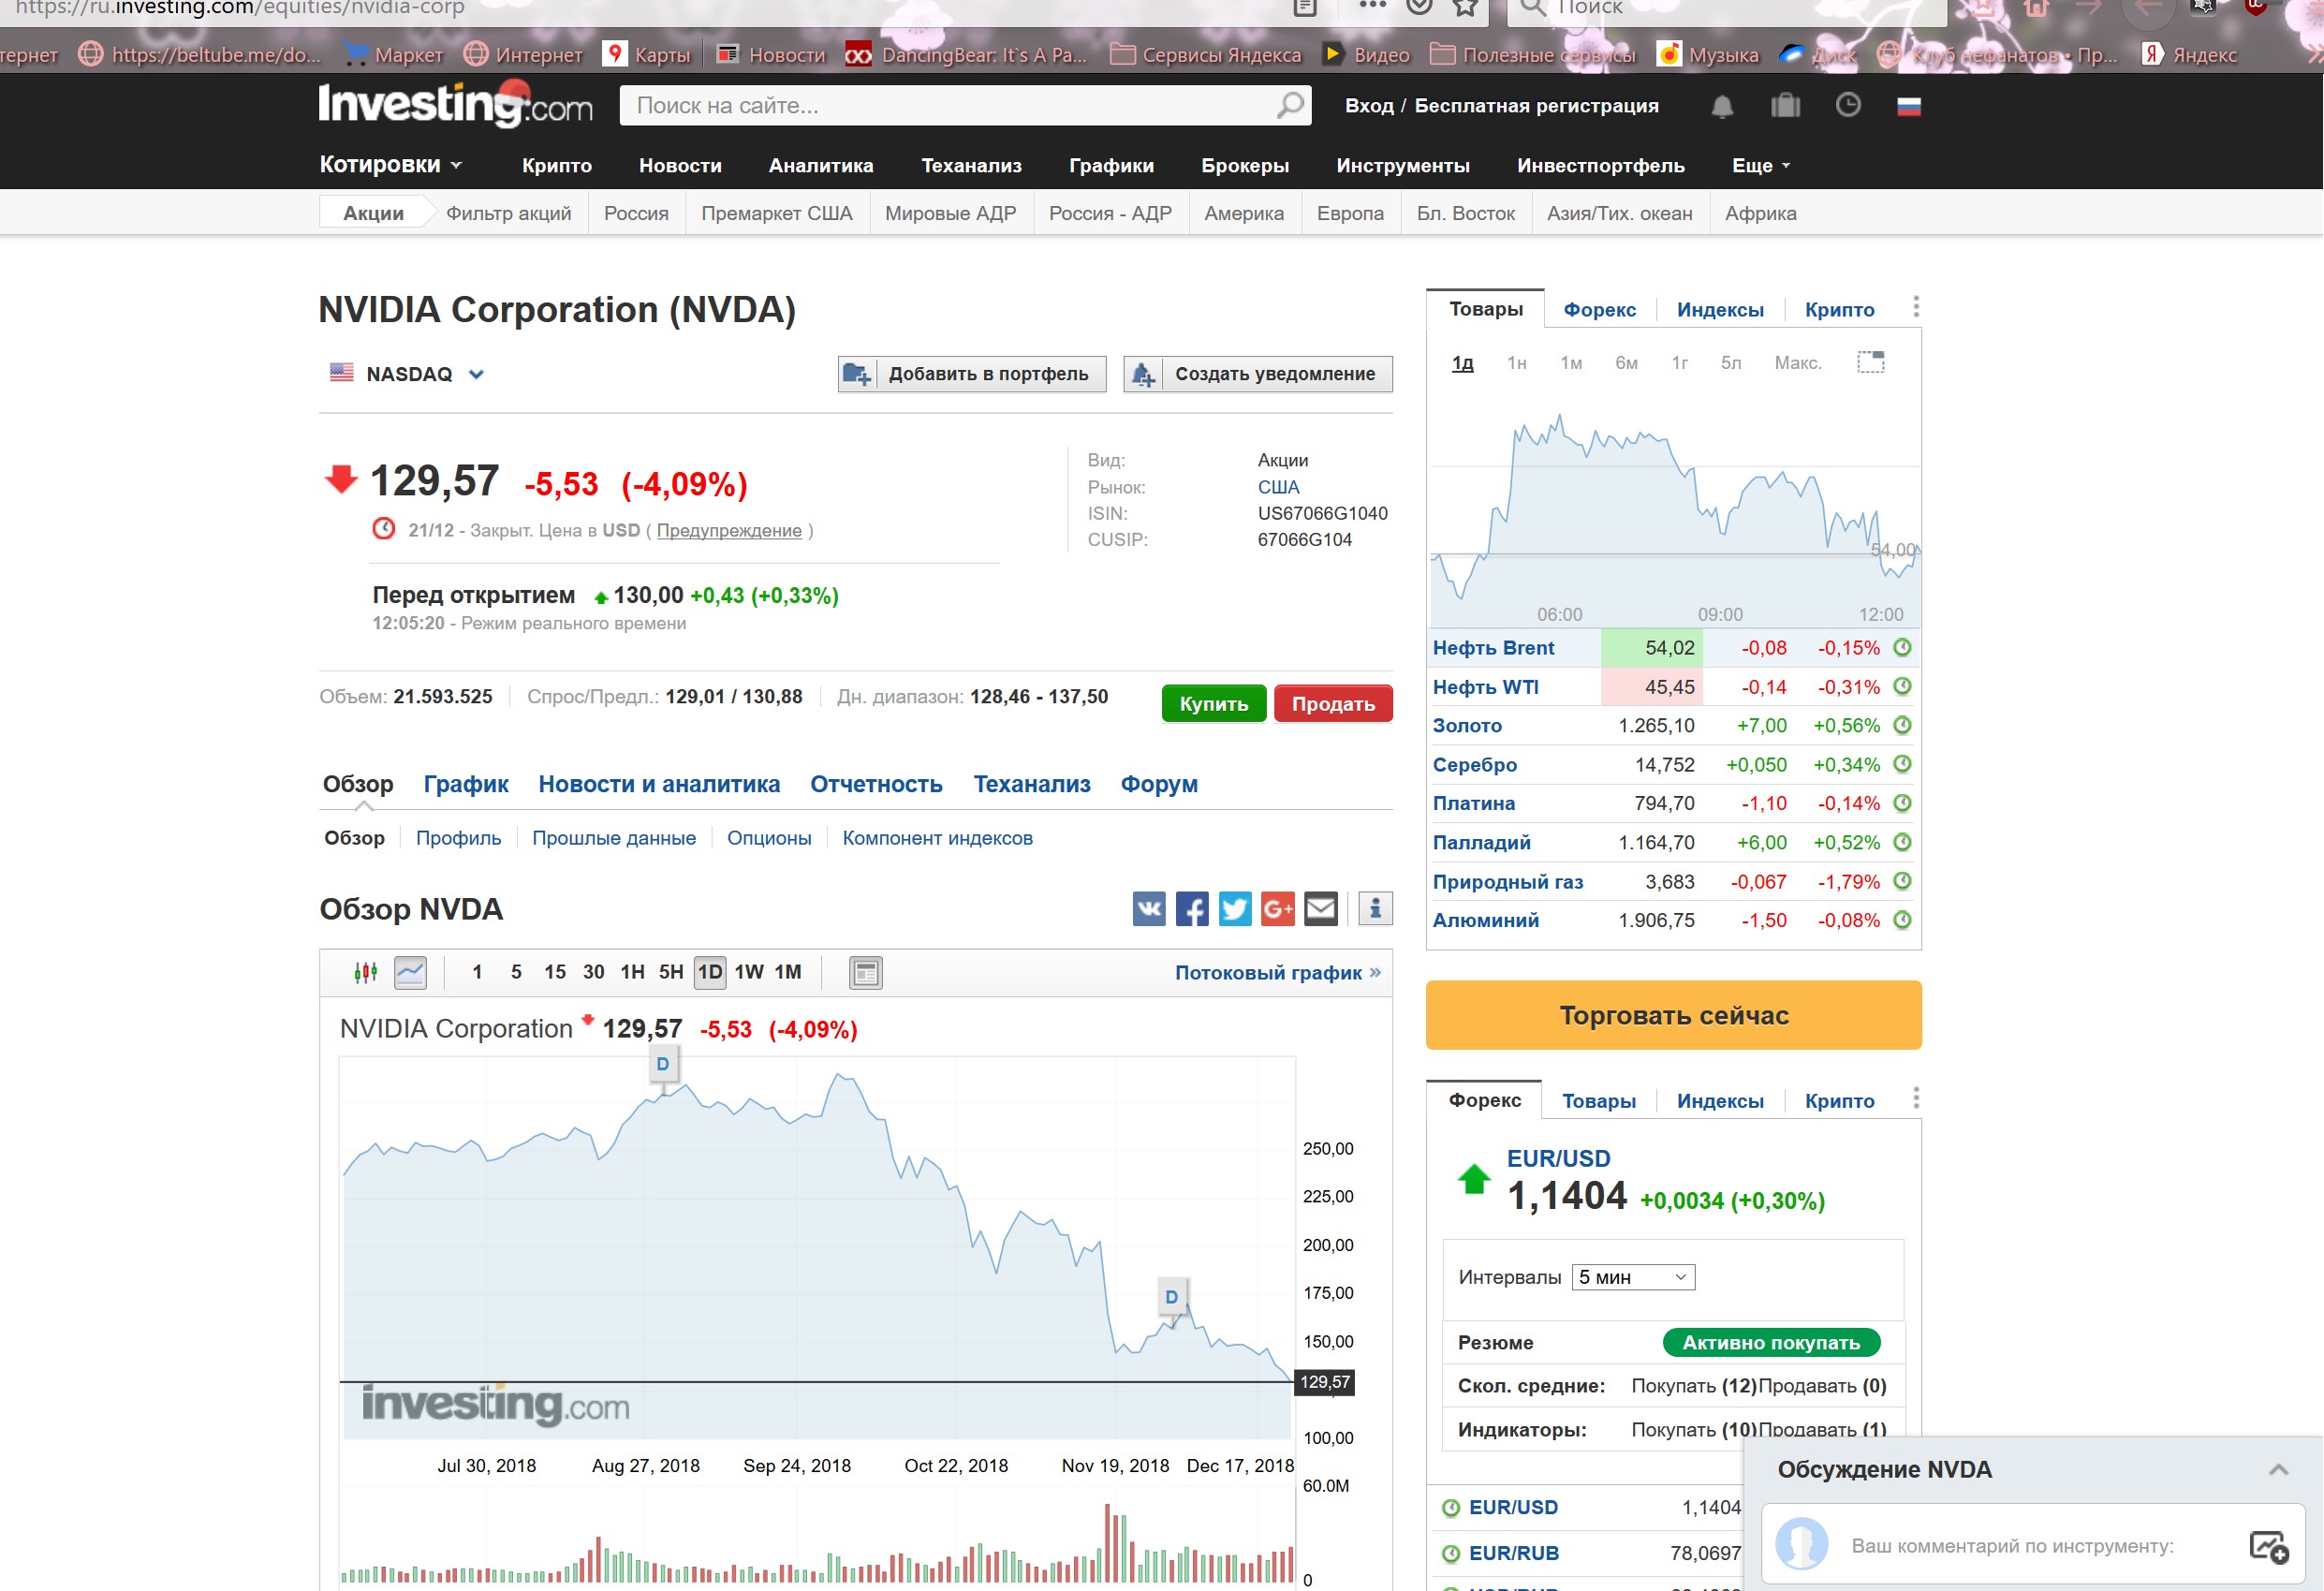The width and height of the screenshot is (2324, 1591).
Task: Click the clock history icon in header
Action: (x=1847, y=105)
